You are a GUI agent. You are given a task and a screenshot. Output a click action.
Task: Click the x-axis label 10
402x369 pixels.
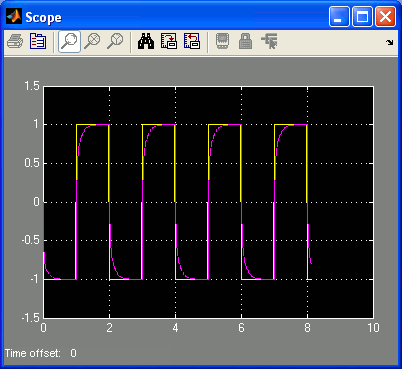(x=373, y=328)
